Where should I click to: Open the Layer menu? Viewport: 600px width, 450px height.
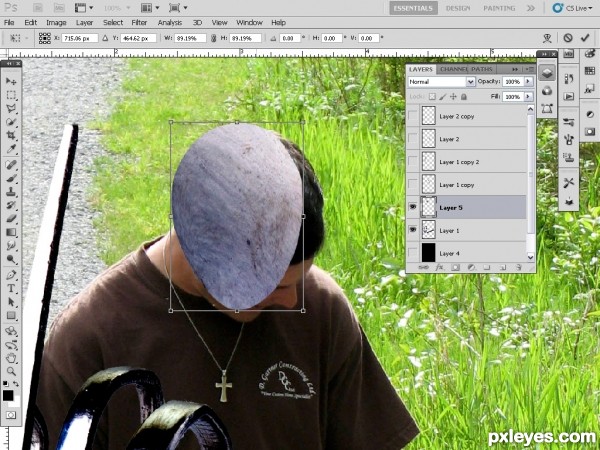click(84, 23)
